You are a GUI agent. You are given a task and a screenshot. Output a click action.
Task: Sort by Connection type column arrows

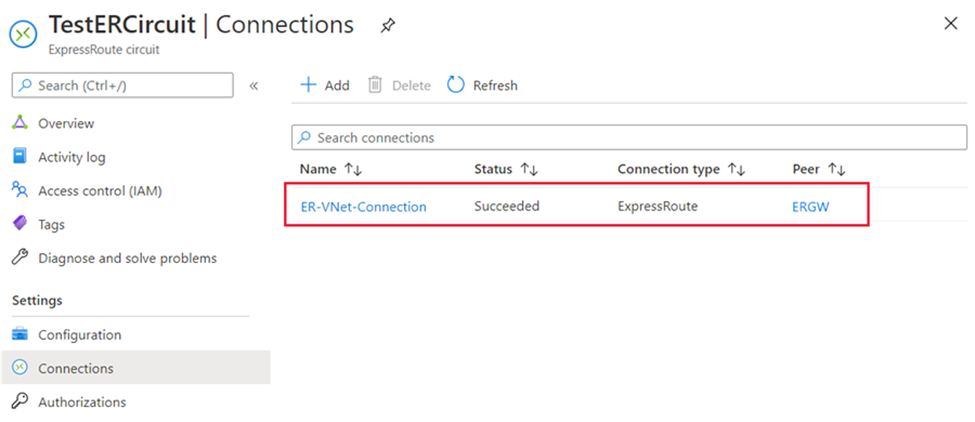point(736,170)
